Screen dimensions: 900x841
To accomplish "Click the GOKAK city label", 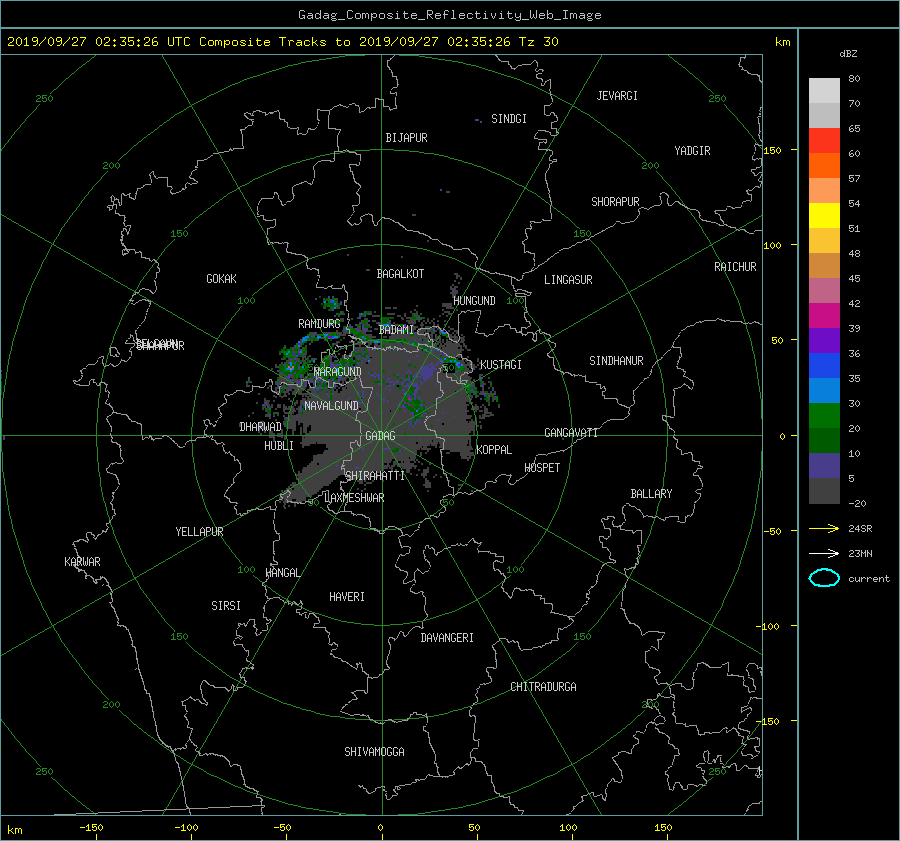I will [x=221, y=279].
